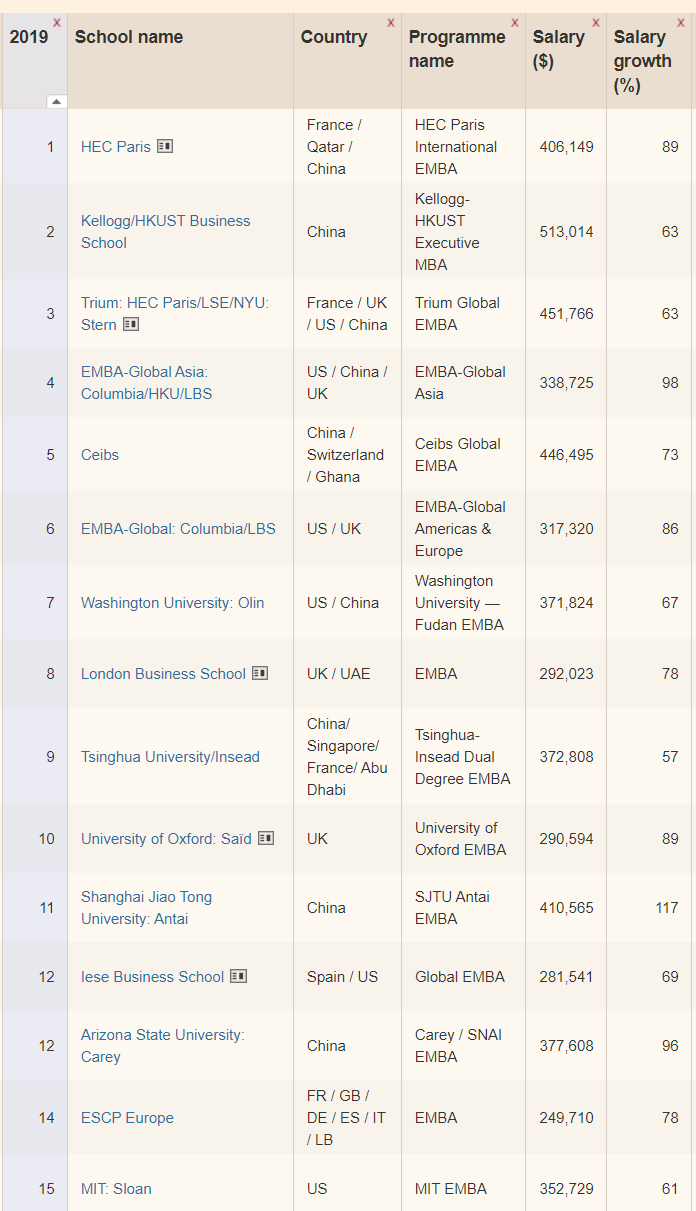The height and width of the screenshot is (1211, 696).
Task: Open Kellogg/HKUST Business School link
Action: coord(166,231)
